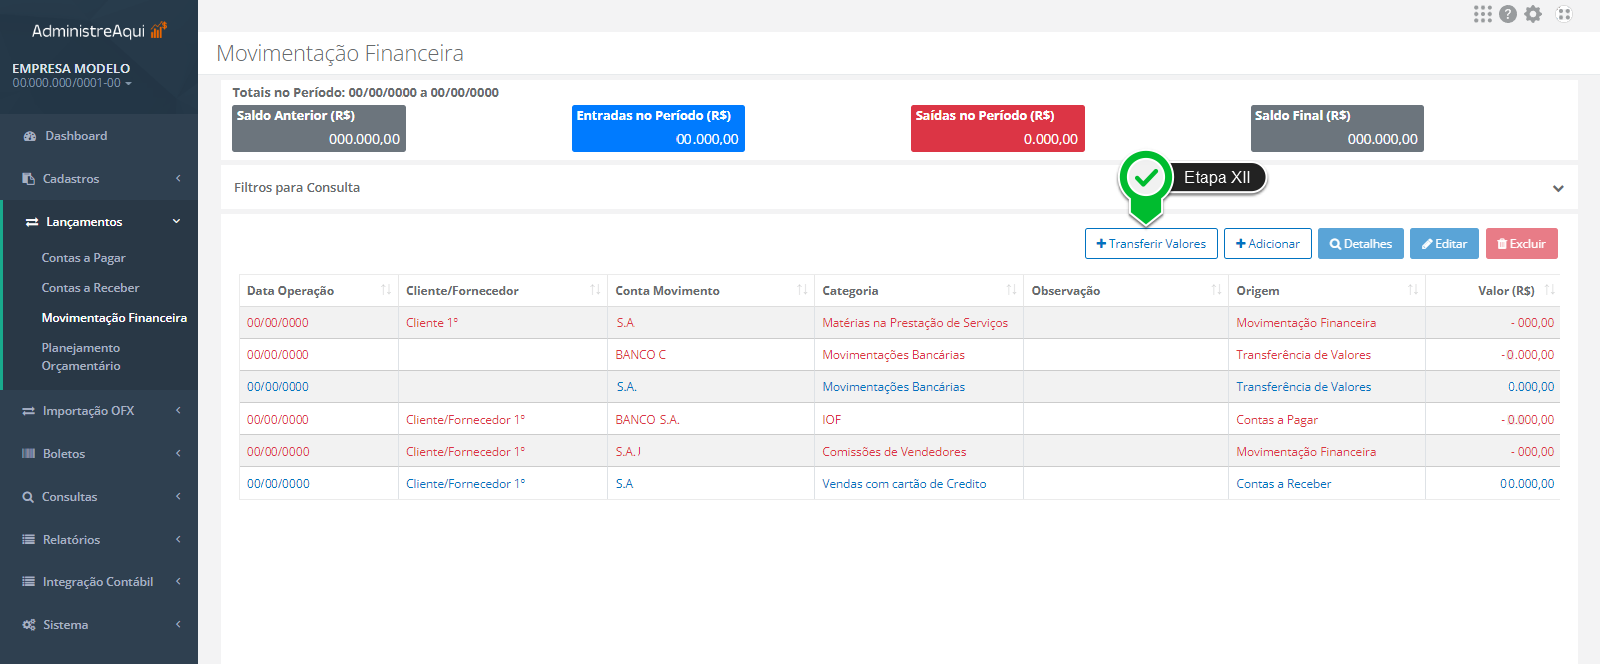
Task: Sort by Valor (R$) column arrows
Action: coord(1549,290)
